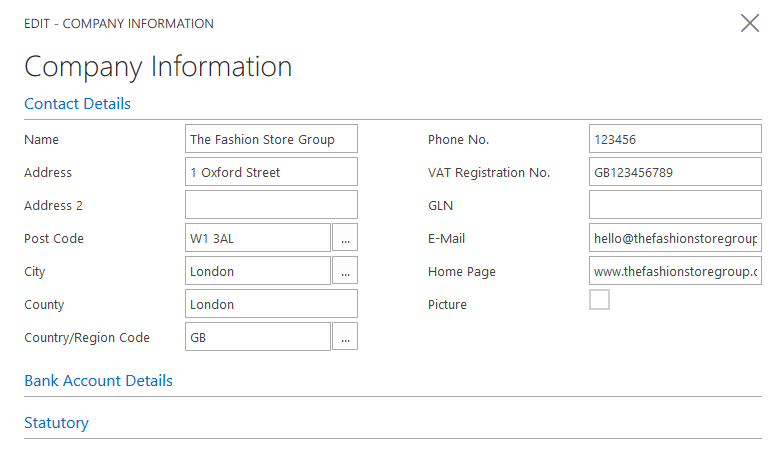Click the E-Mail input field
The width and height of the screenshot is (780, 449).
point(675,238)
